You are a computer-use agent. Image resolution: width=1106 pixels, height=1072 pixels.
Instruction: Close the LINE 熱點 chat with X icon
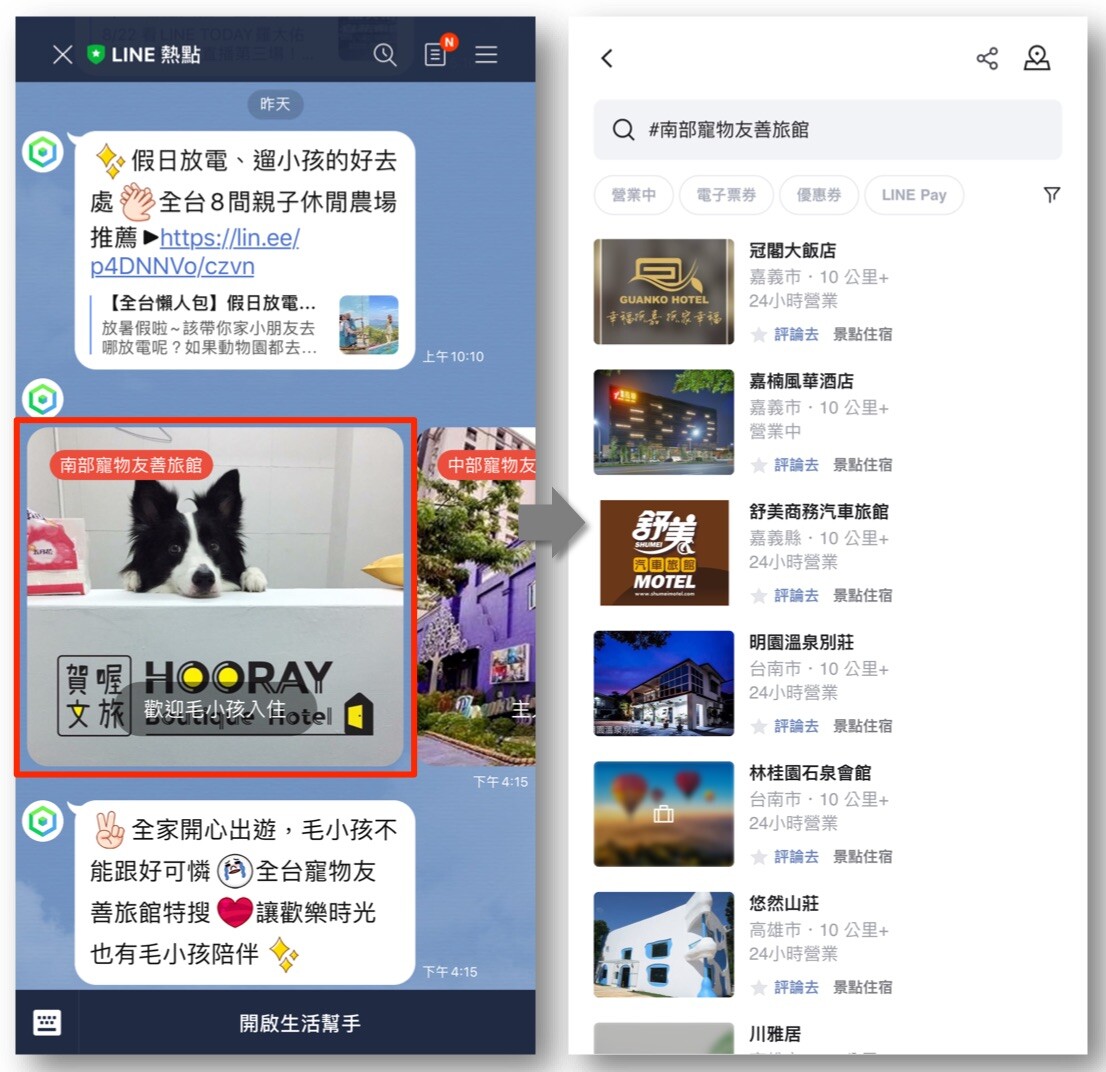pos(63,54)
